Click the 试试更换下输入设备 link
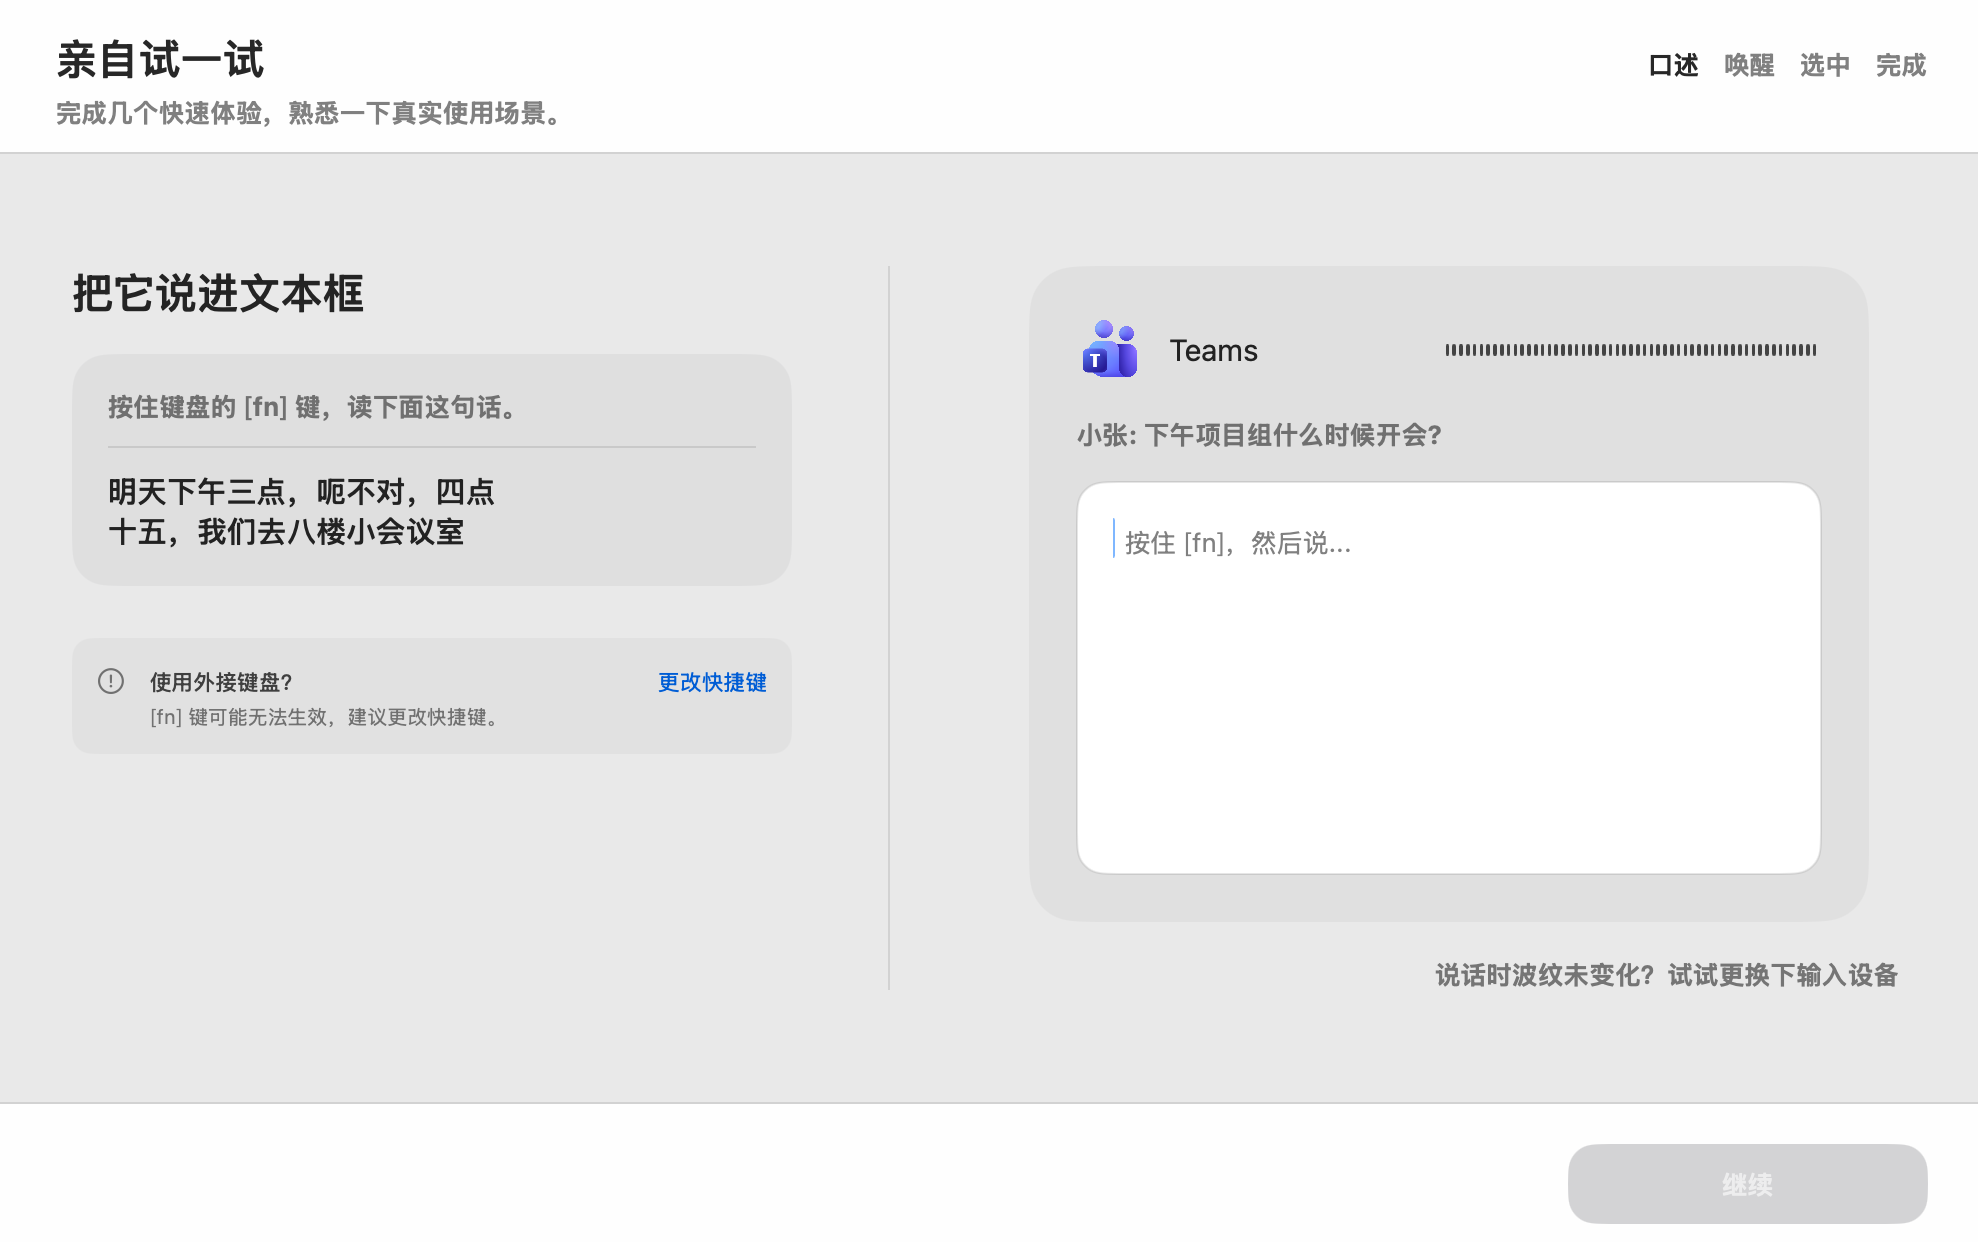 point(1782,975)
